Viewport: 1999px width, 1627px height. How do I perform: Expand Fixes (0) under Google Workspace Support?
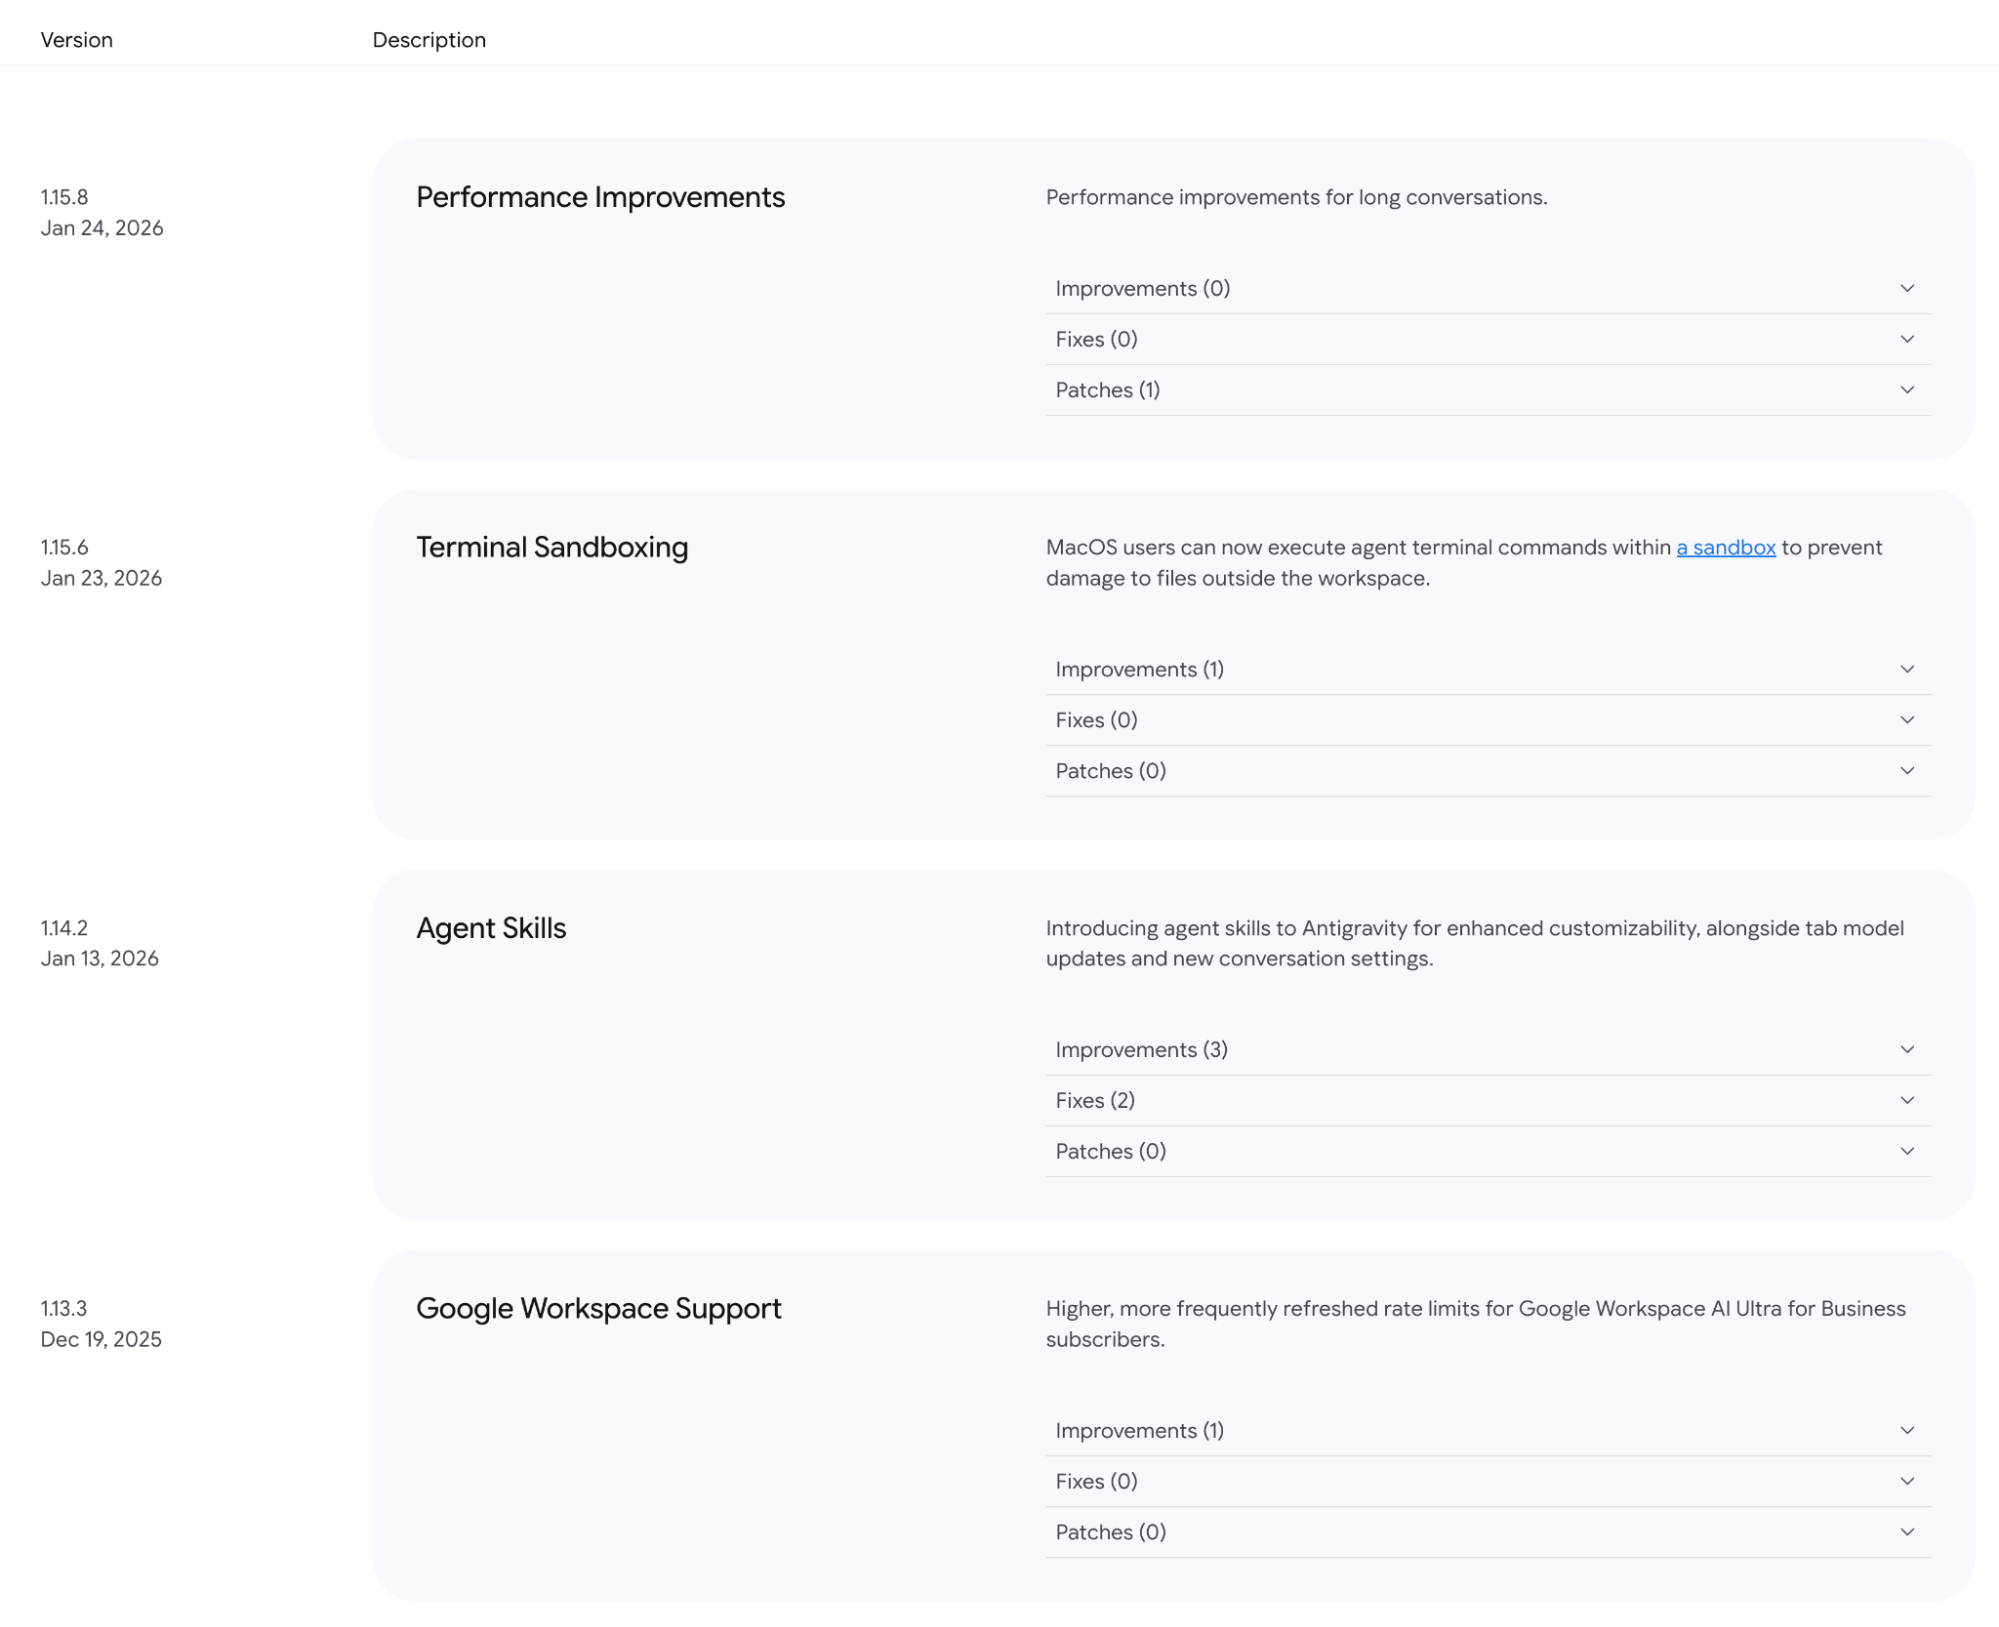pyautogui.click(x=1486, y=1482)
